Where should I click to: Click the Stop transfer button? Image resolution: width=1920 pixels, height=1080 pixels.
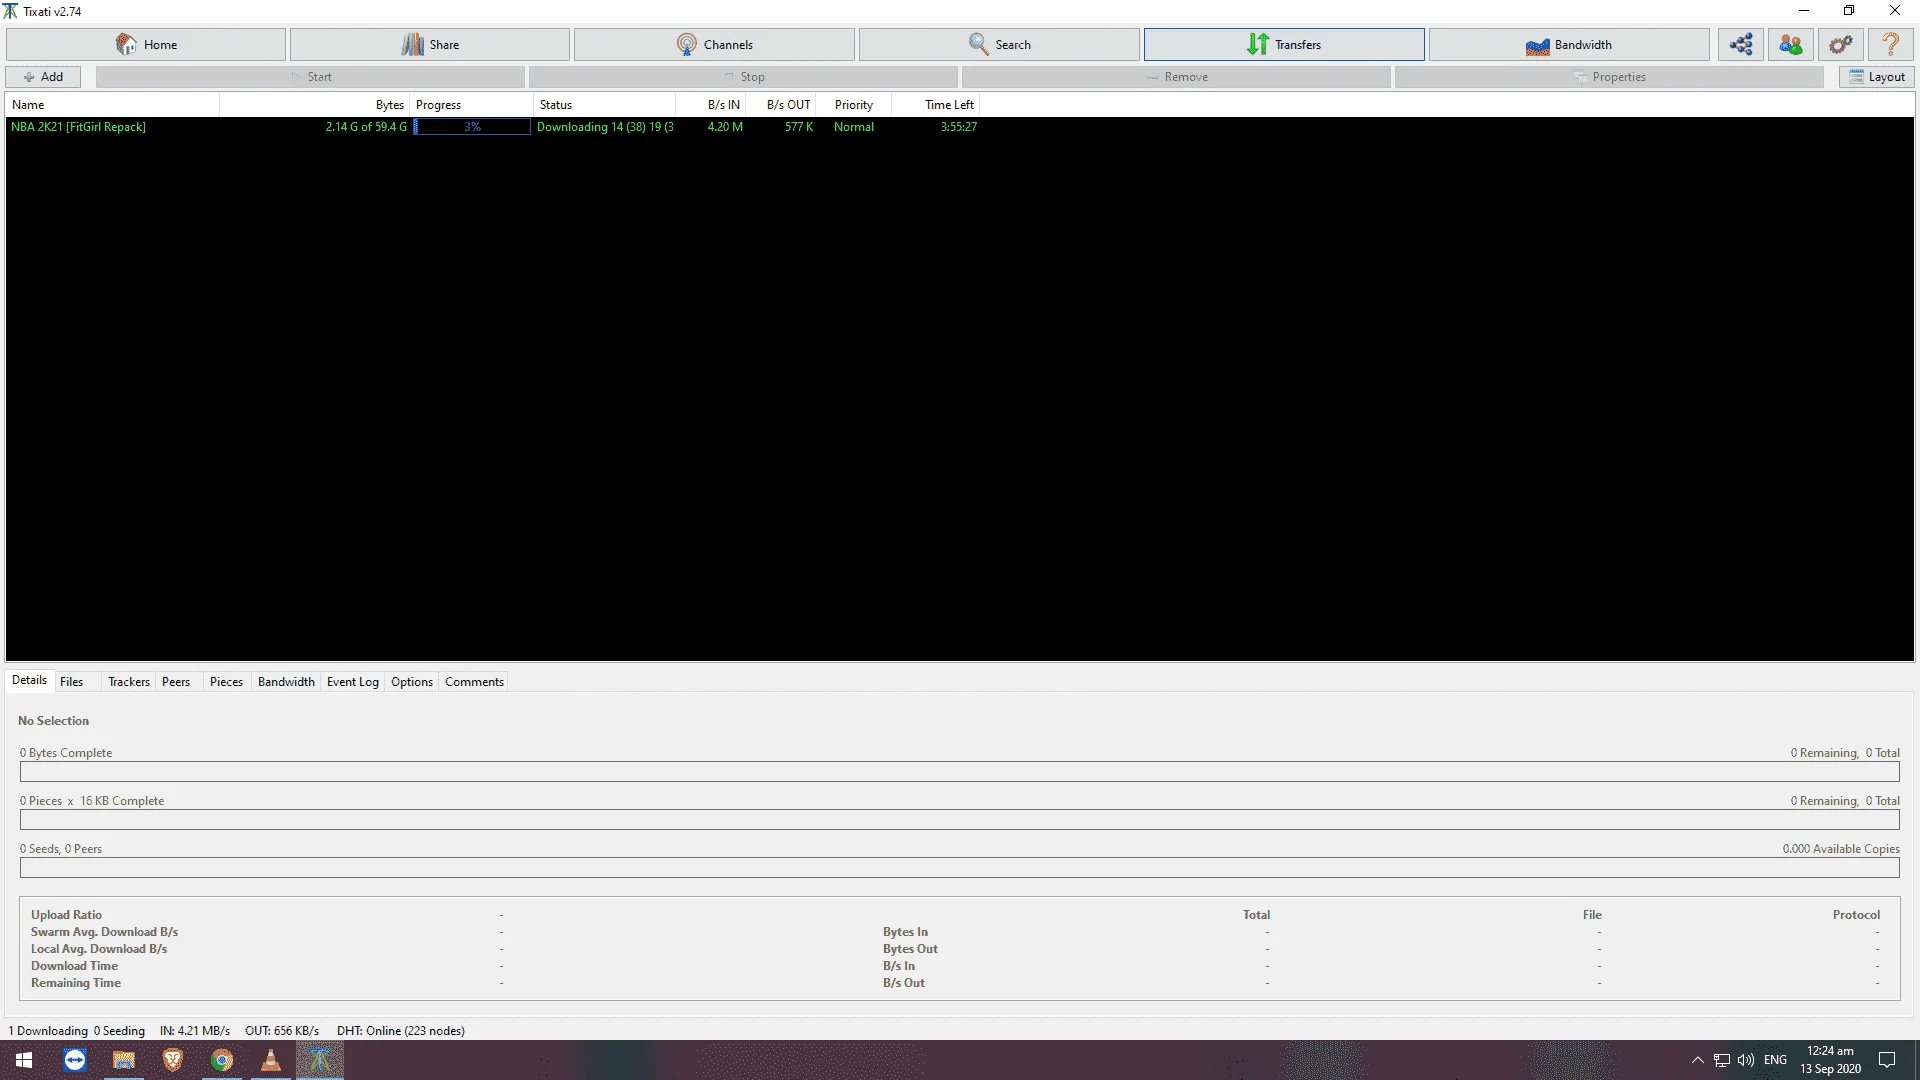pos(743,77)
